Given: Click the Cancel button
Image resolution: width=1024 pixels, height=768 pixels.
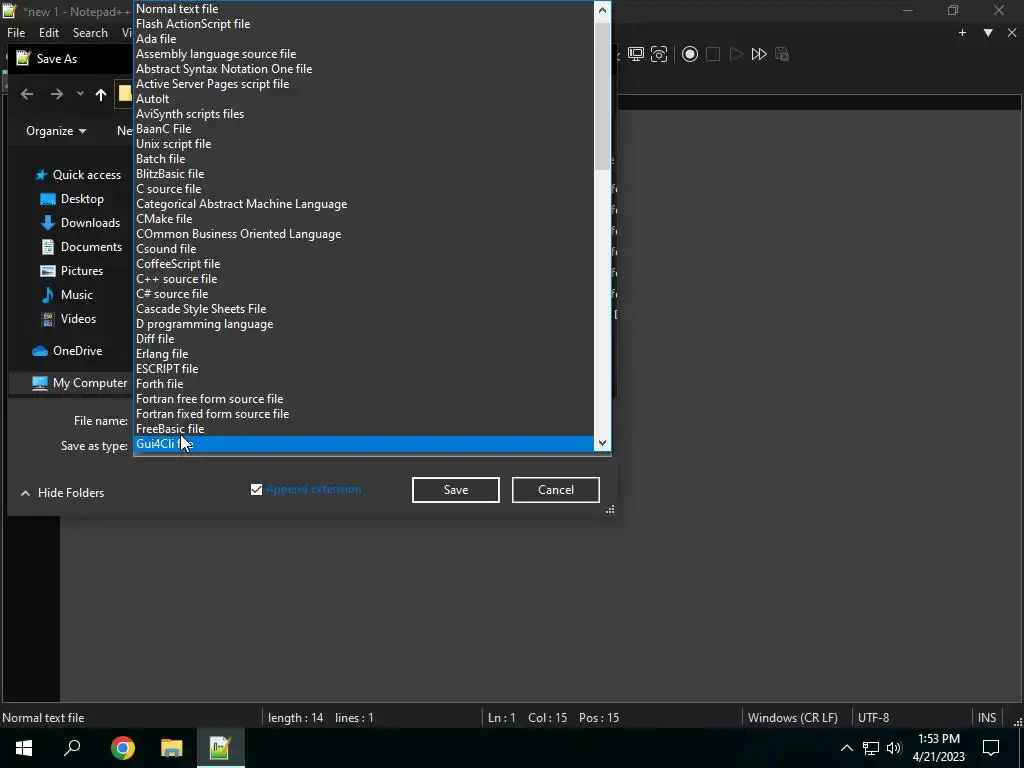Looking at the screenshot, I should coord(556,490).
